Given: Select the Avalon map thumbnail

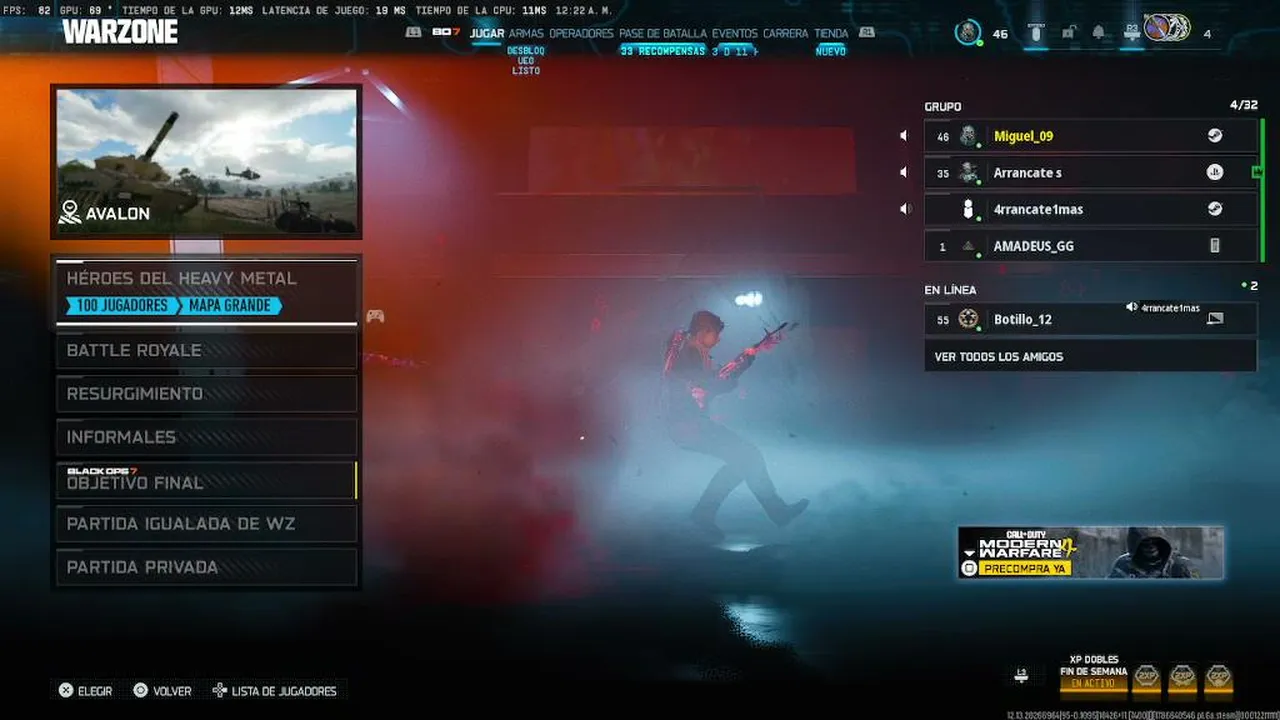Looking at the screenshot, I should click(x=206, y=162).
